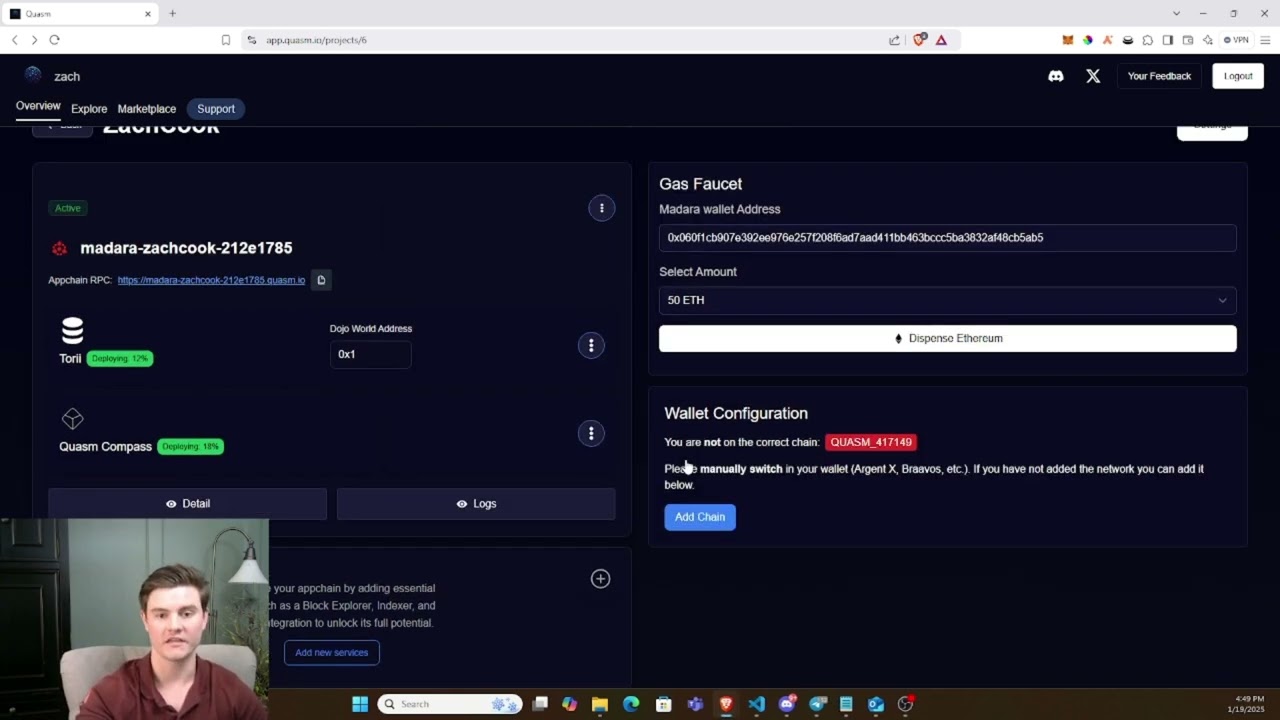Open the Marketplace tab
Viewport: 1280px width, 720px height.
coord(147,109)
